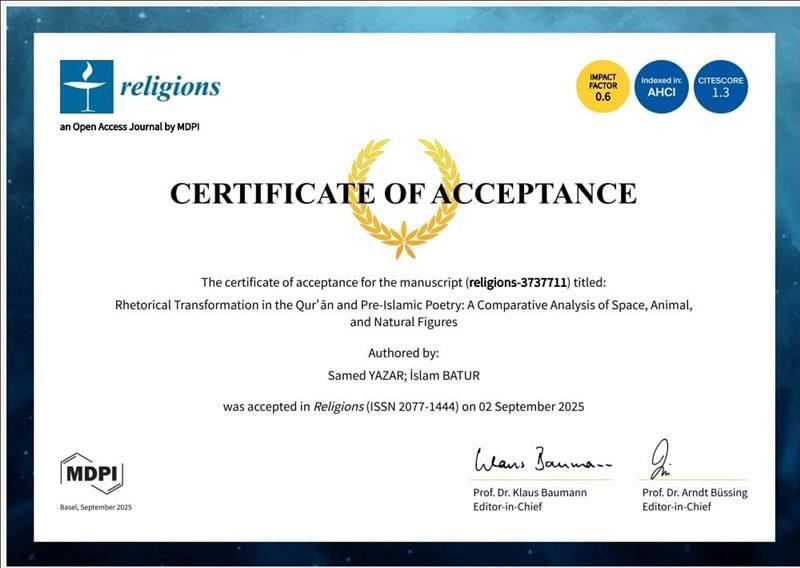The image size is (800, 568).
Task: Click the religions journal chalice logo
Action: 86,86
